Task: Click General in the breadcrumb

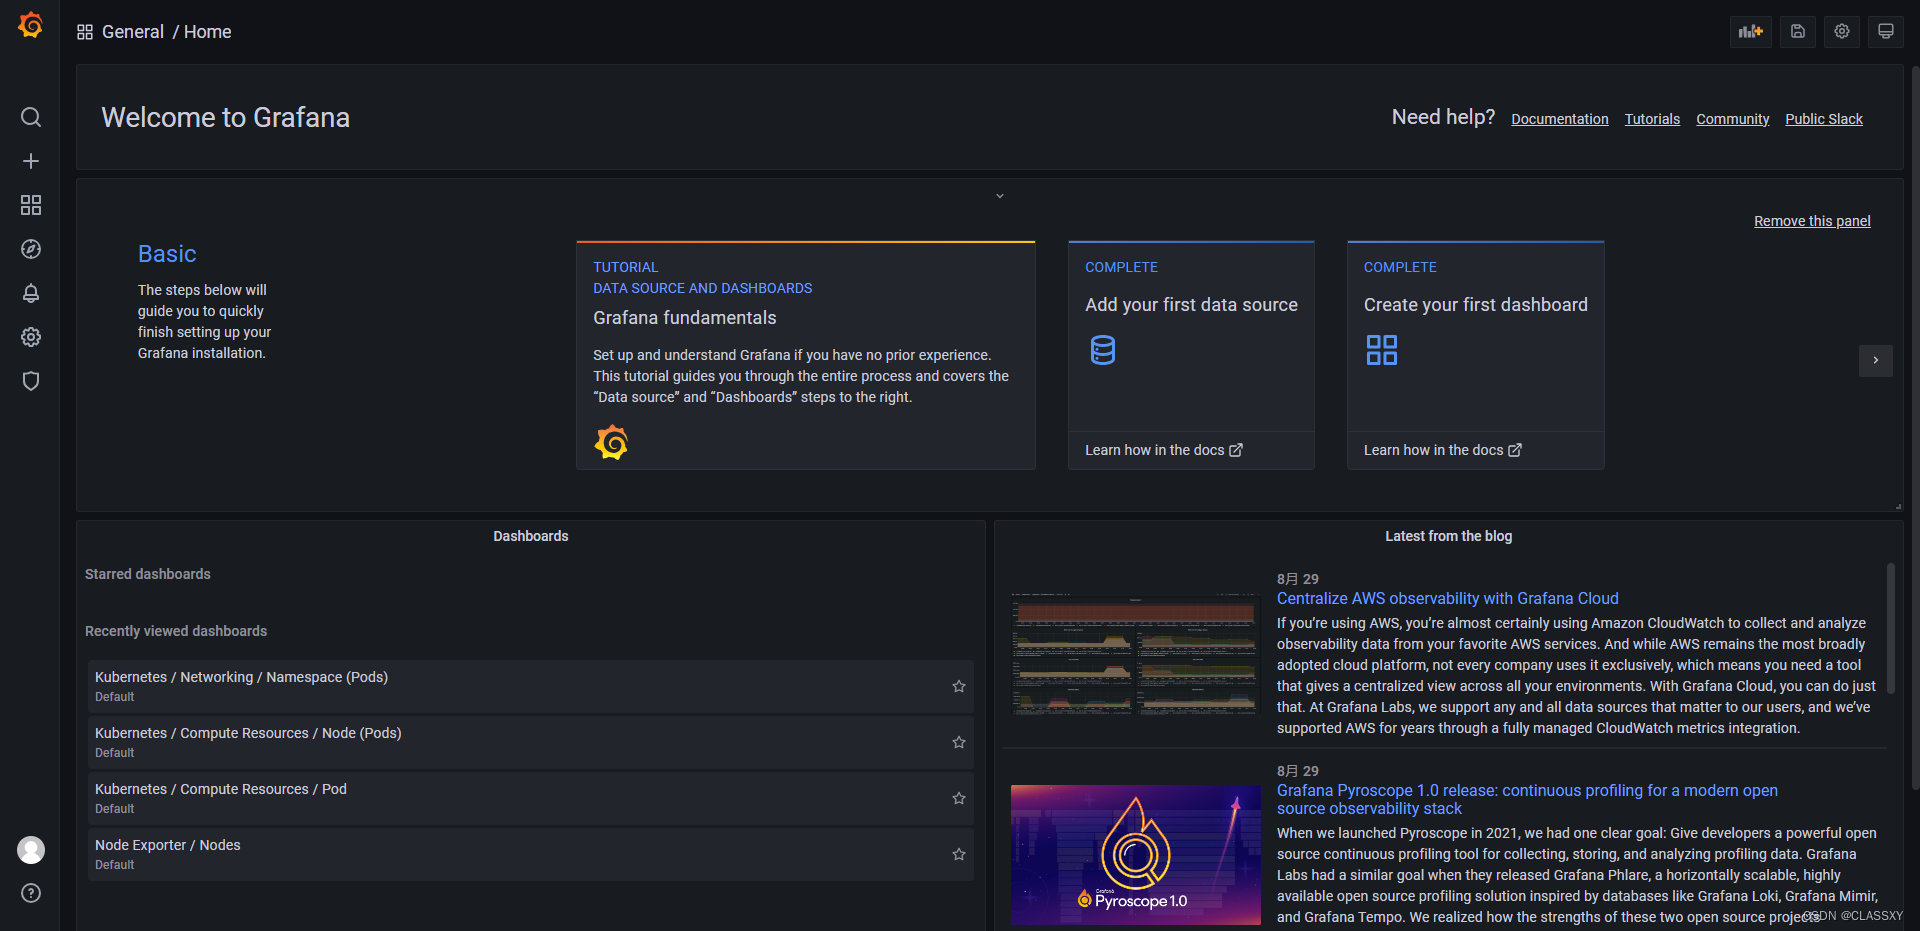Action: pyautogui.click(x=133, y=32)
